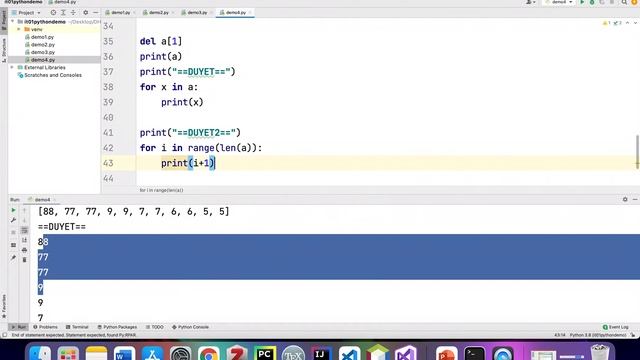
Task: Open Run panel settings gear
Action: click(625, 199)
